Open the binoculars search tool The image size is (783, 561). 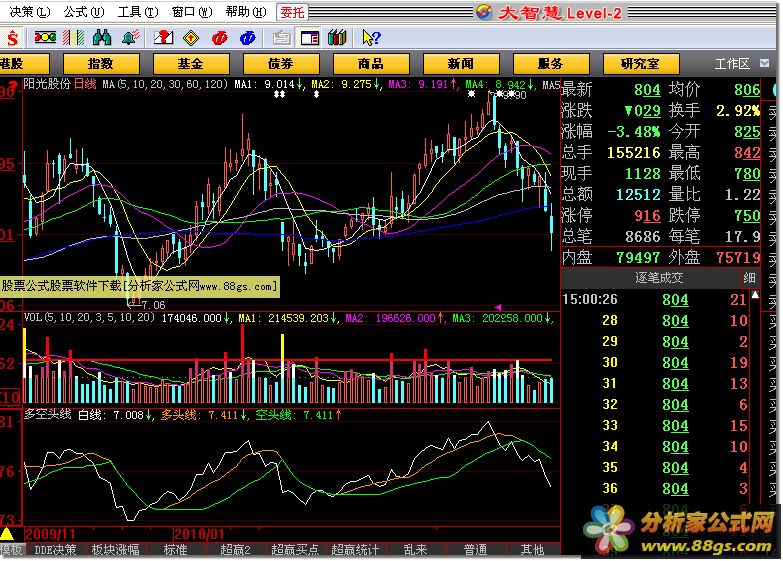pyautogui.click(x=102, y=37)
